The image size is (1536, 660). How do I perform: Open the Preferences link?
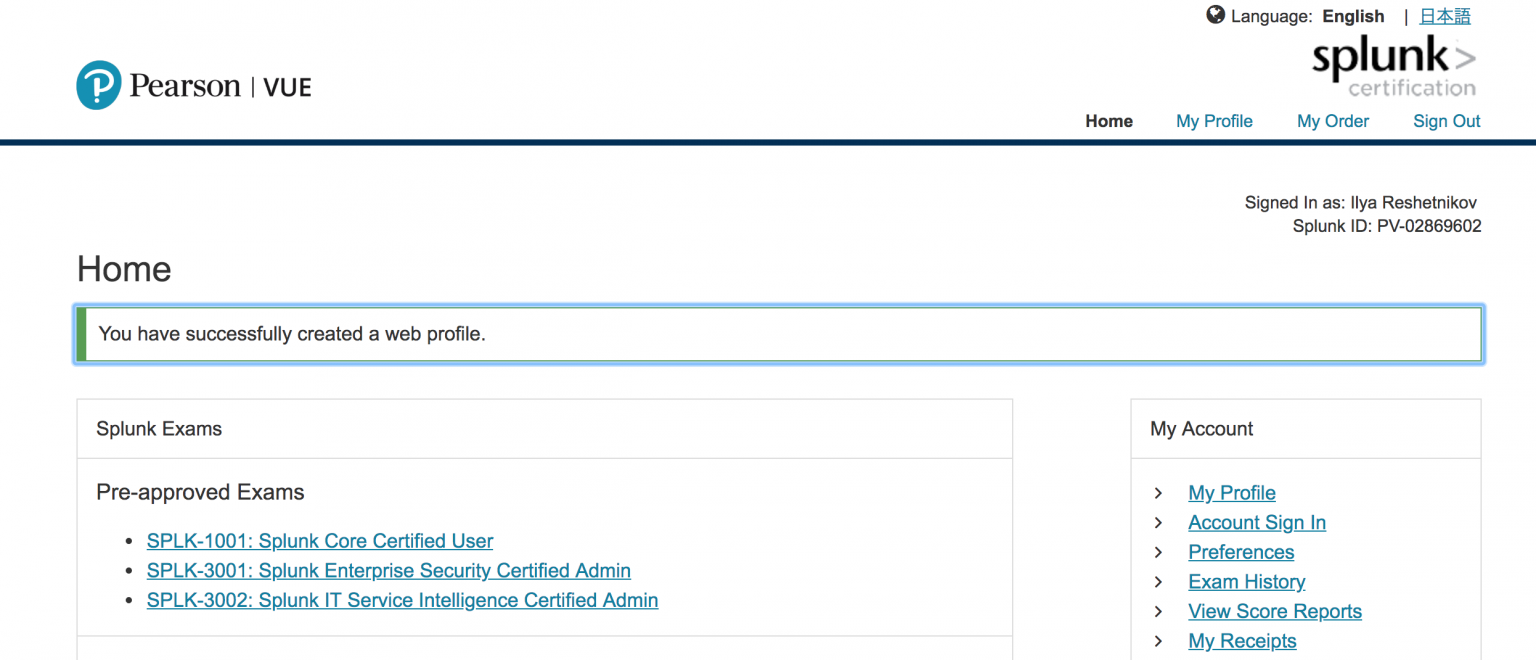click(1241, 552)
